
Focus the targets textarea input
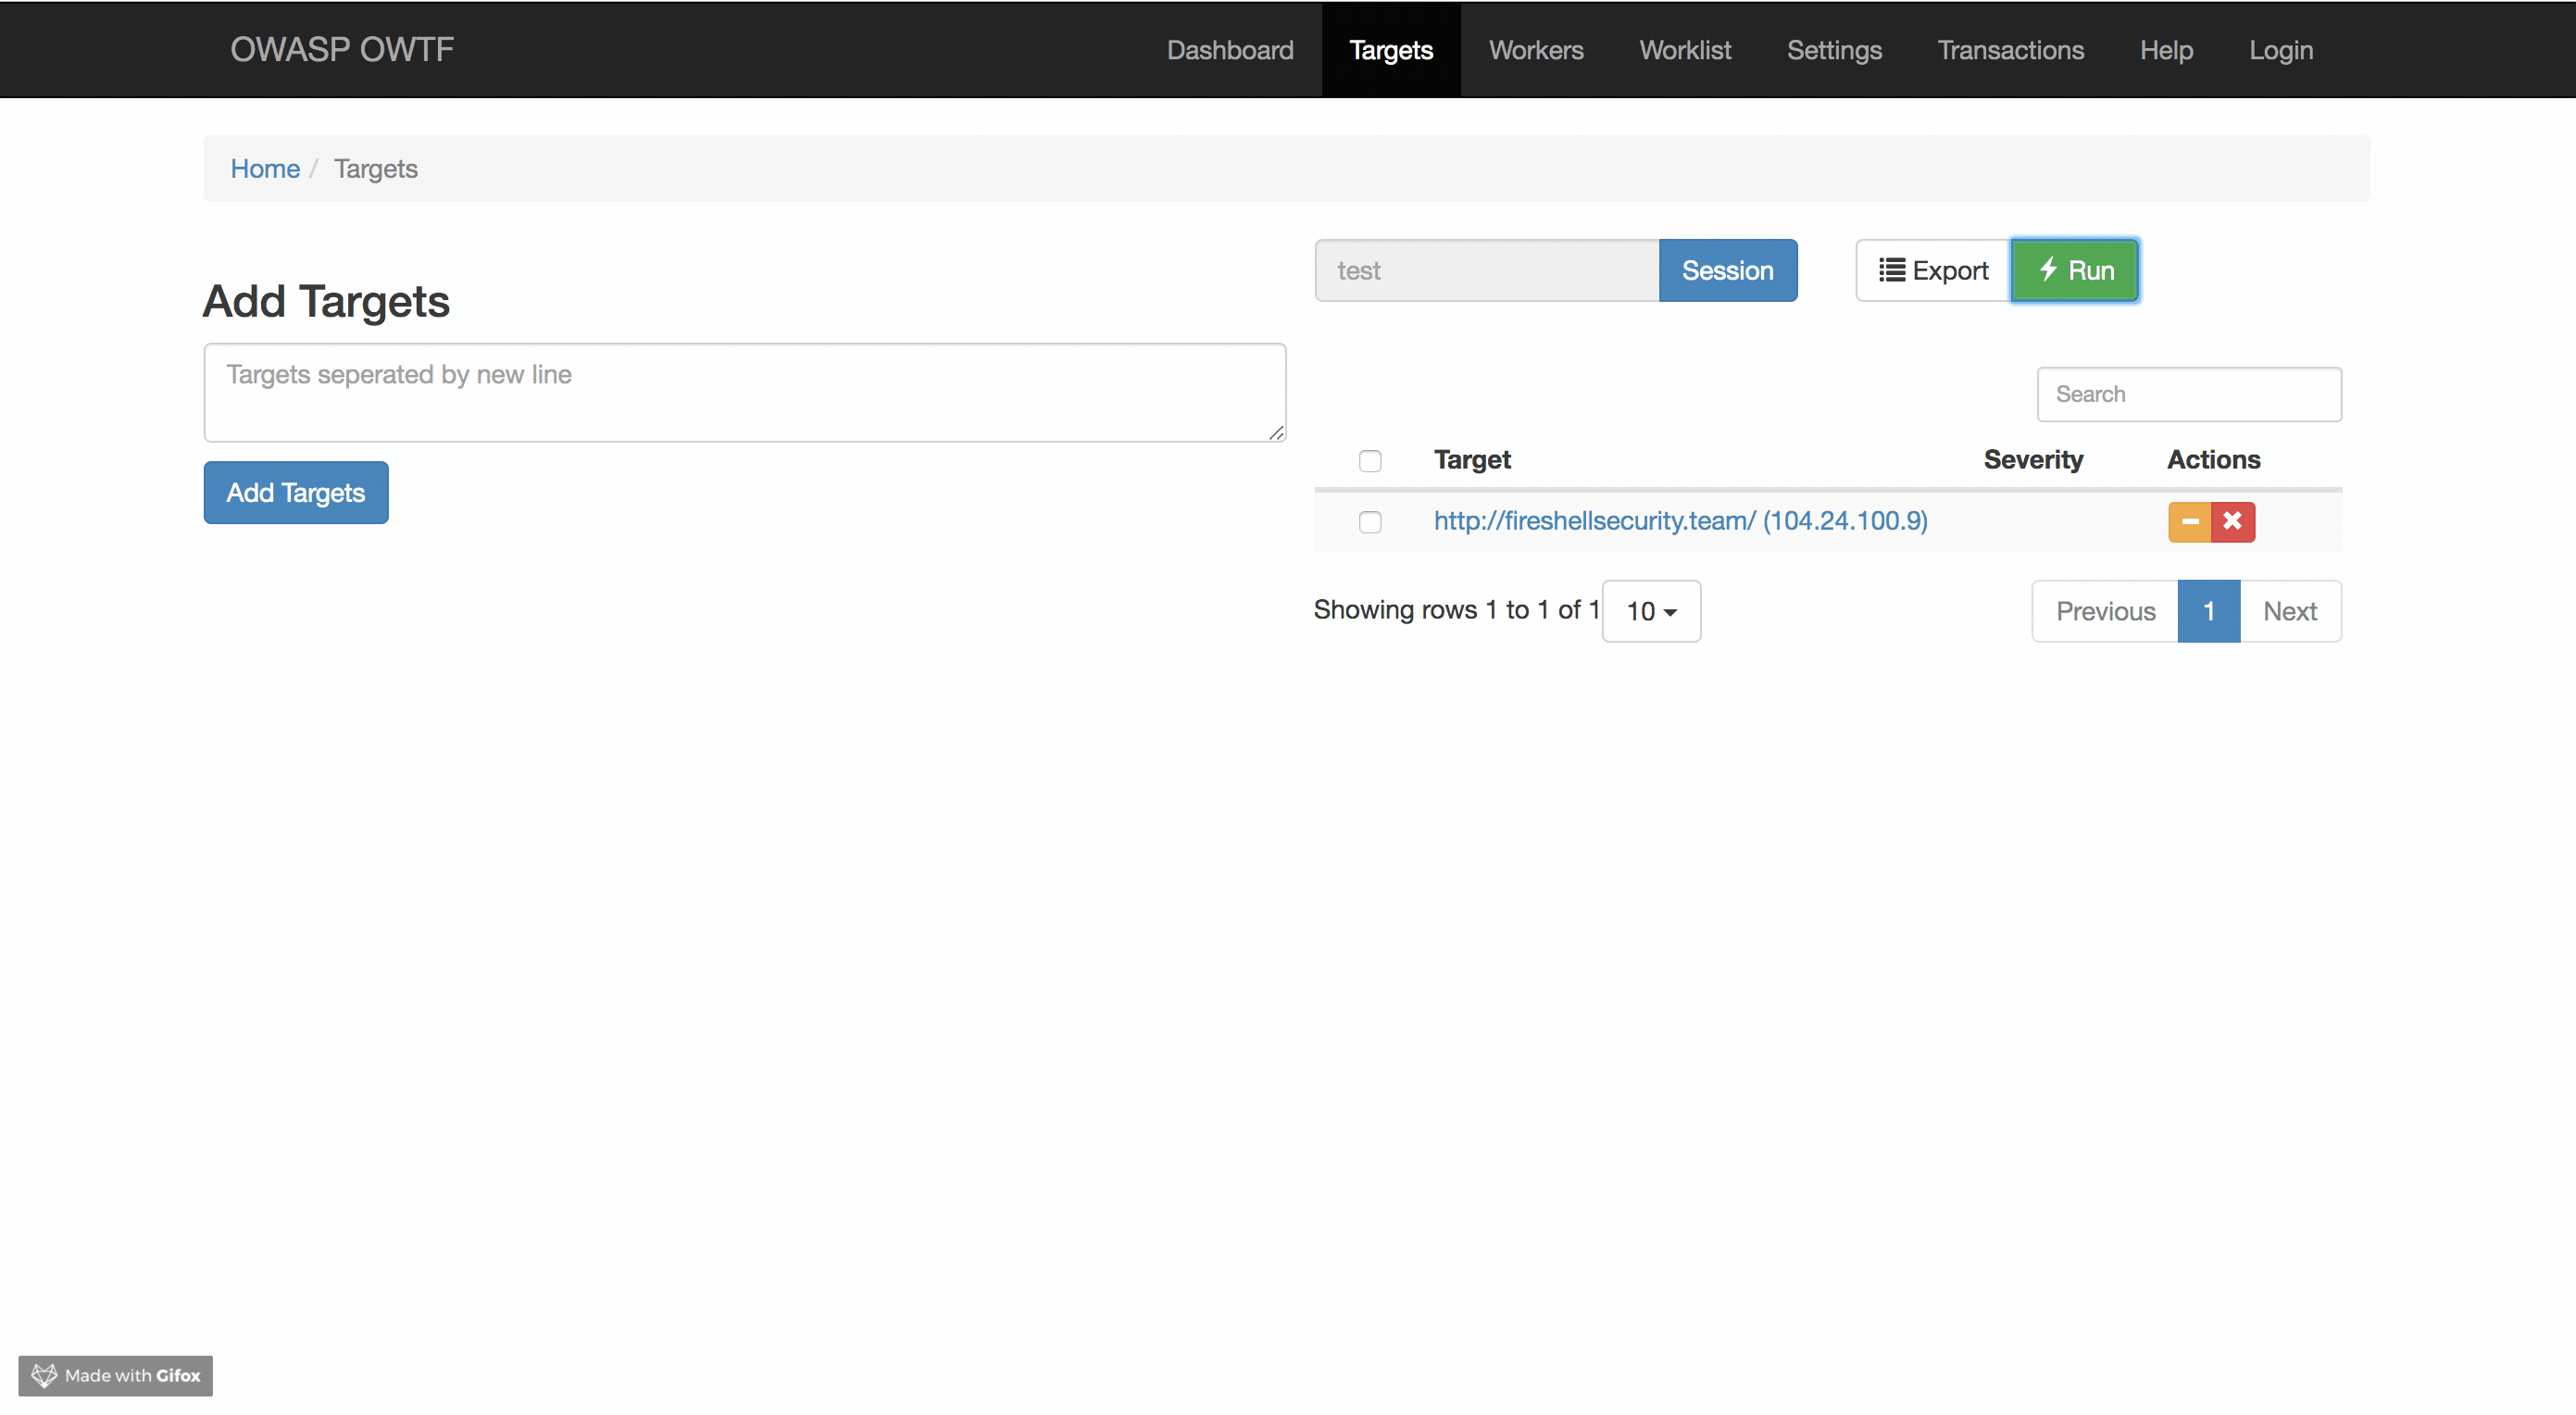click(x=744, y=392)
